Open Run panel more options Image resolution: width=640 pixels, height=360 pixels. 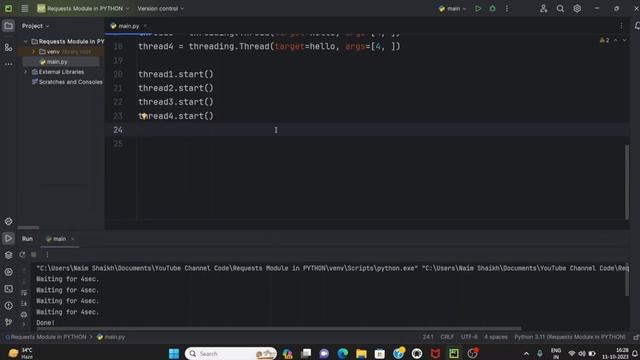(47, 255)
